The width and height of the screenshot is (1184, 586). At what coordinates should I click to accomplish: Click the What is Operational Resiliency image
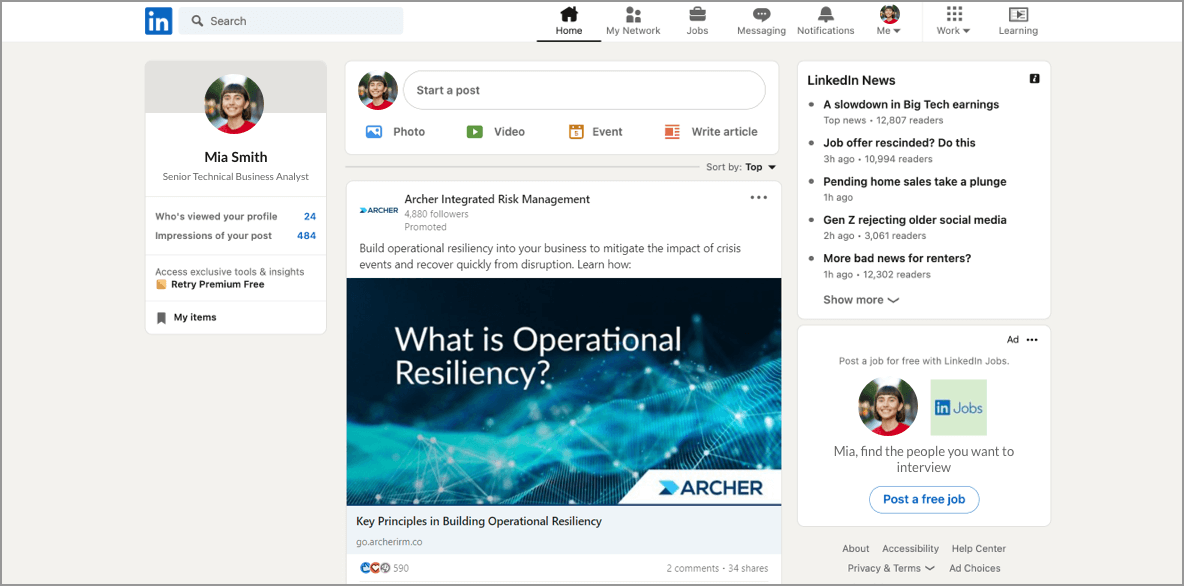[563, 392]
